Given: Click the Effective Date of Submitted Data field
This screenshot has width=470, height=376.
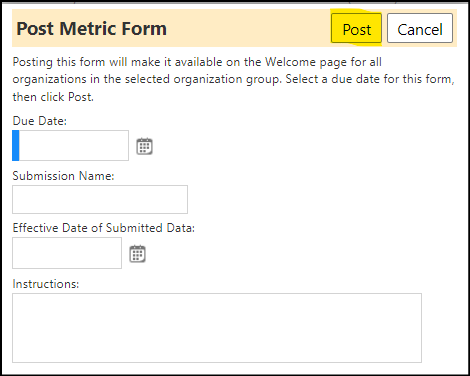Looking at the screenshot, I should click(x=67, y=253).
